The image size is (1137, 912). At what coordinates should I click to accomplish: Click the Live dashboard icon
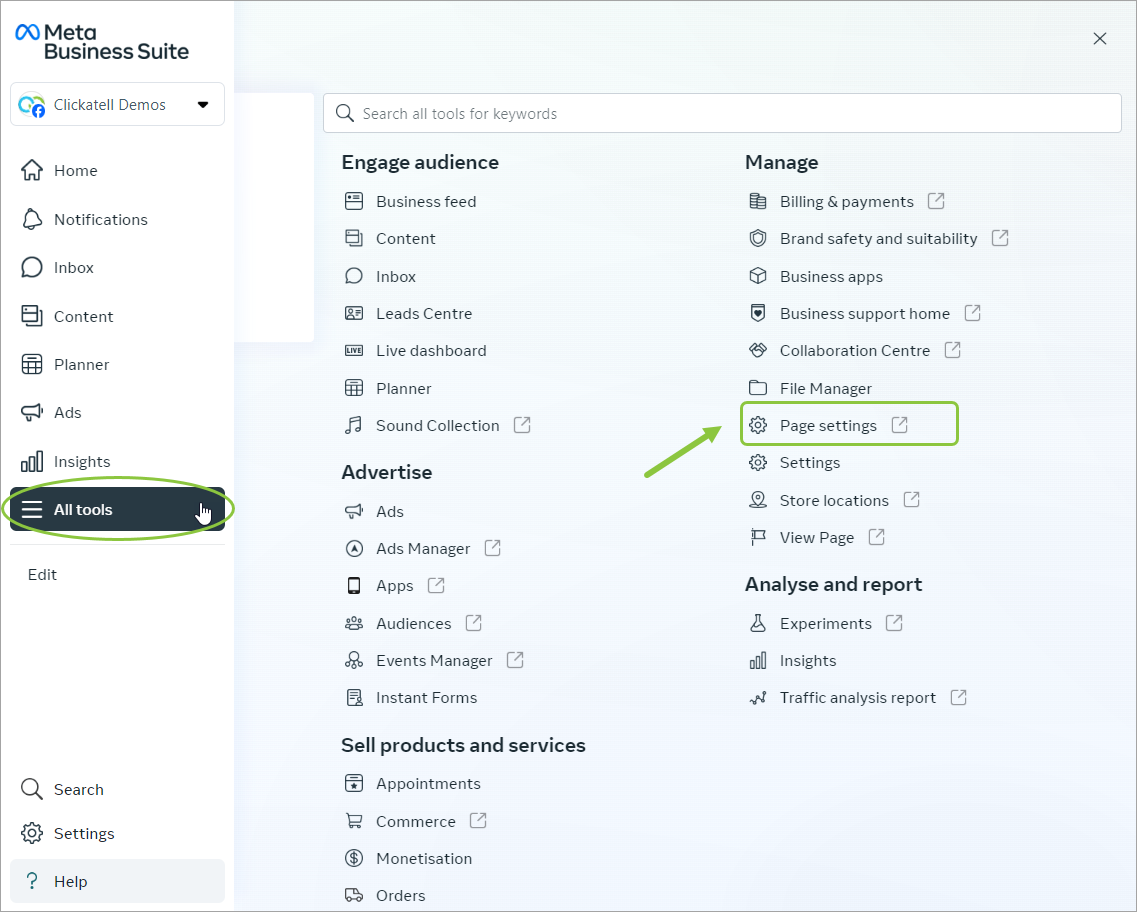tap(353, 351)
